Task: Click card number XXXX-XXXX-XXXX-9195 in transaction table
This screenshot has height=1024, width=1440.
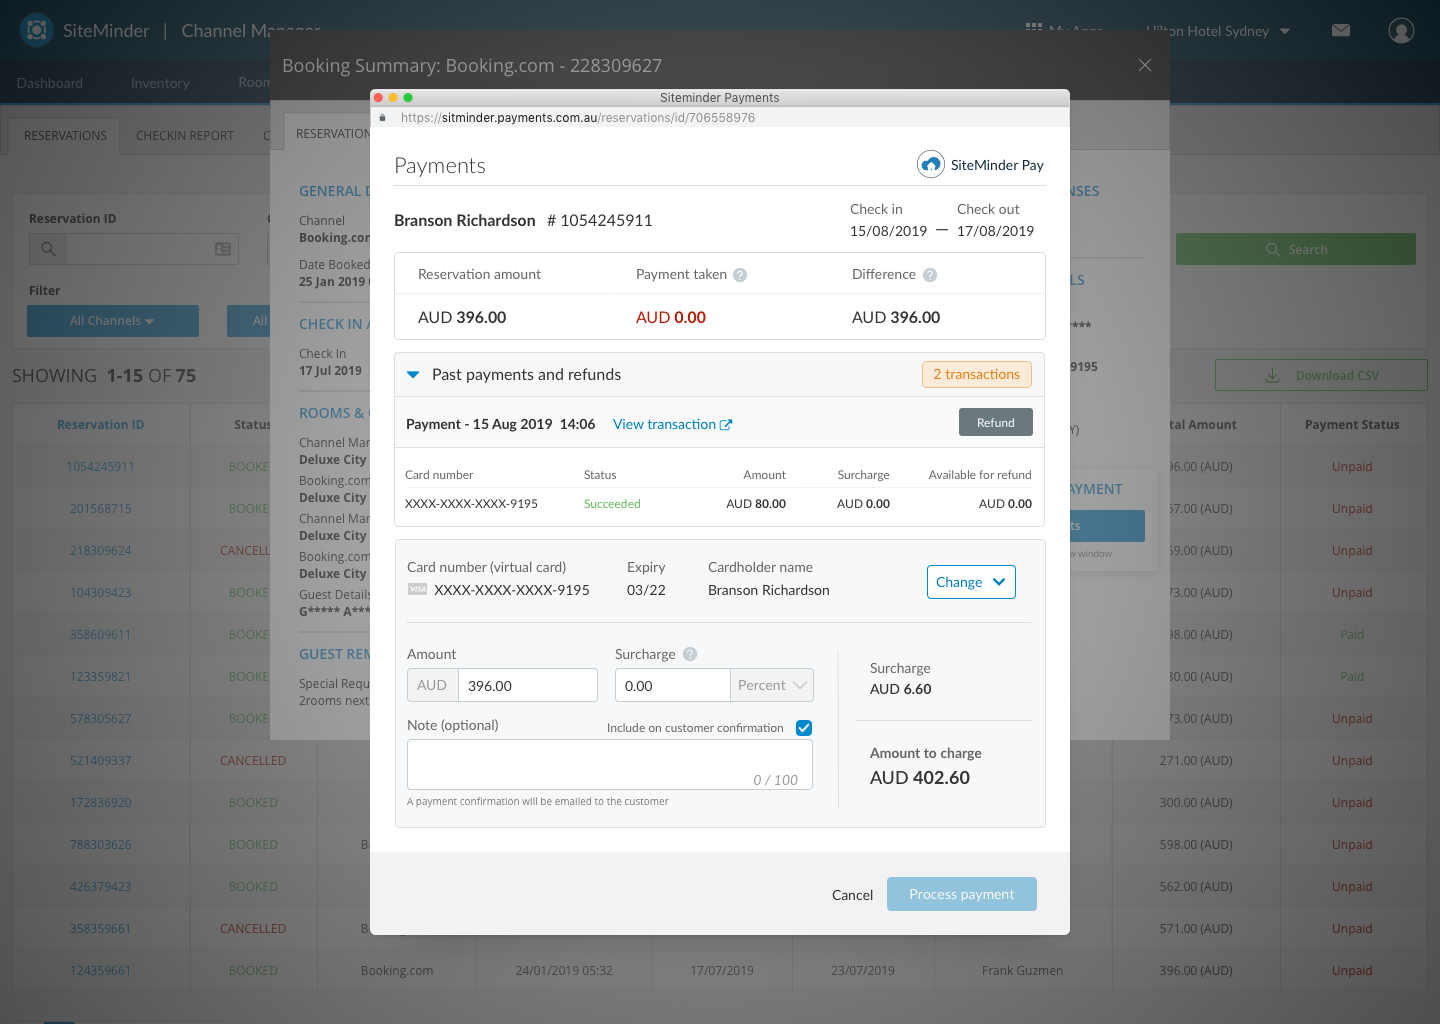Action: pyautogui.click(x=471, y=504)
